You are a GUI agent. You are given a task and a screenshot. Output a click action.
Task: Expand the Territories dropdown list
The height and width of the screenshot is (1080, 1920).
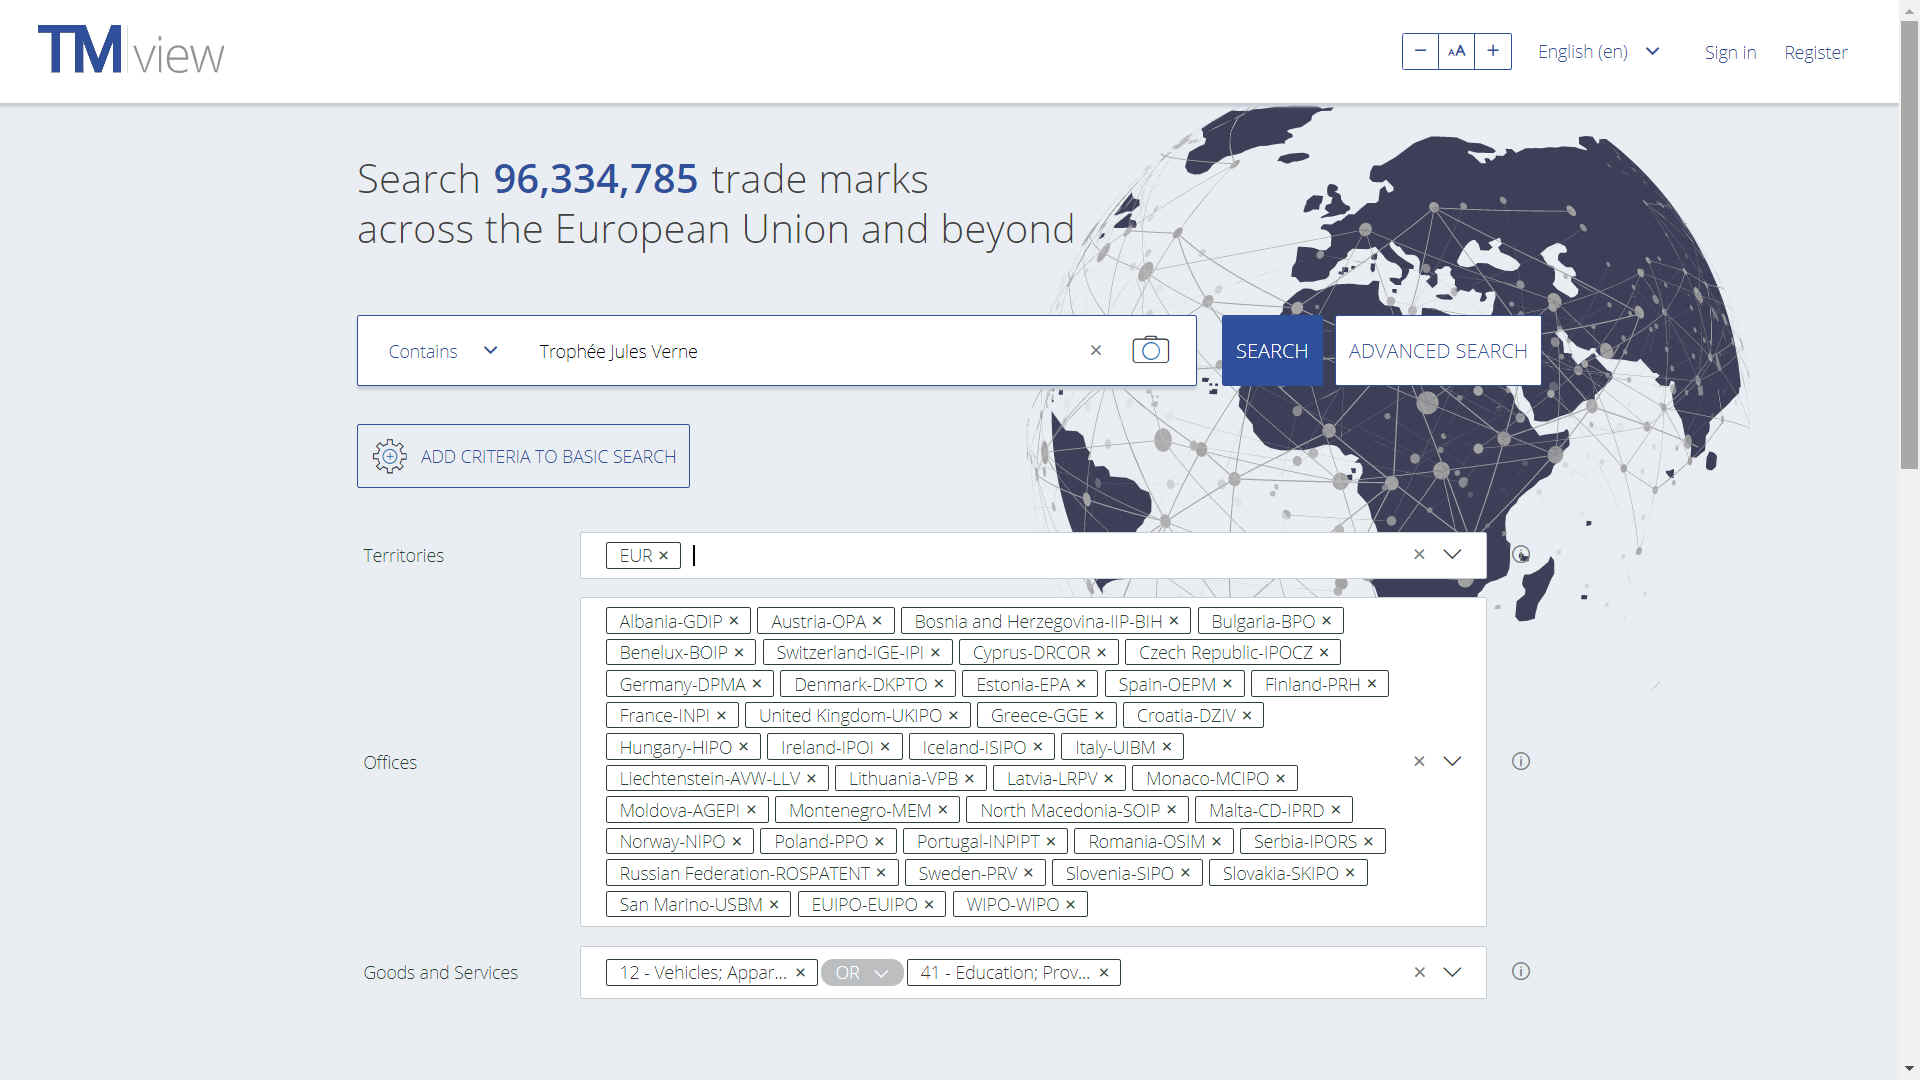click(x=1453, y=554)
